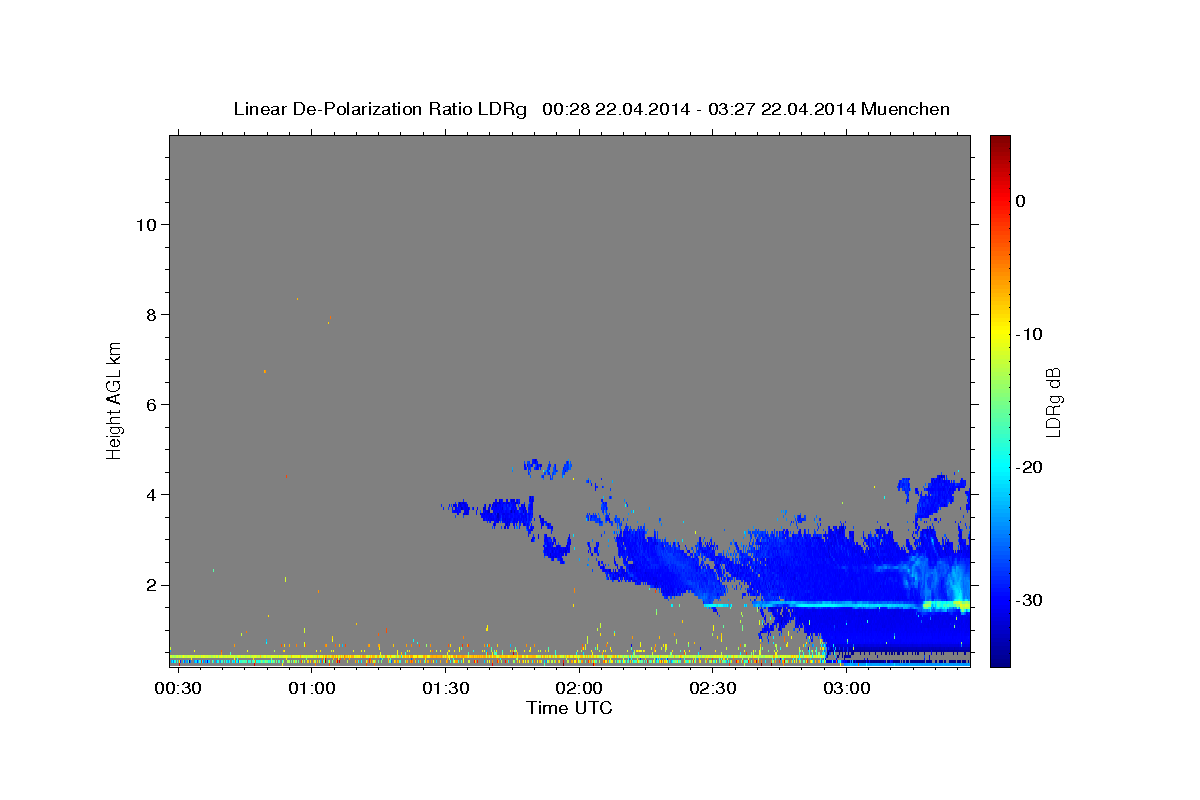
Task: Click the '01:00' time tick label
Action: (311, 689)
